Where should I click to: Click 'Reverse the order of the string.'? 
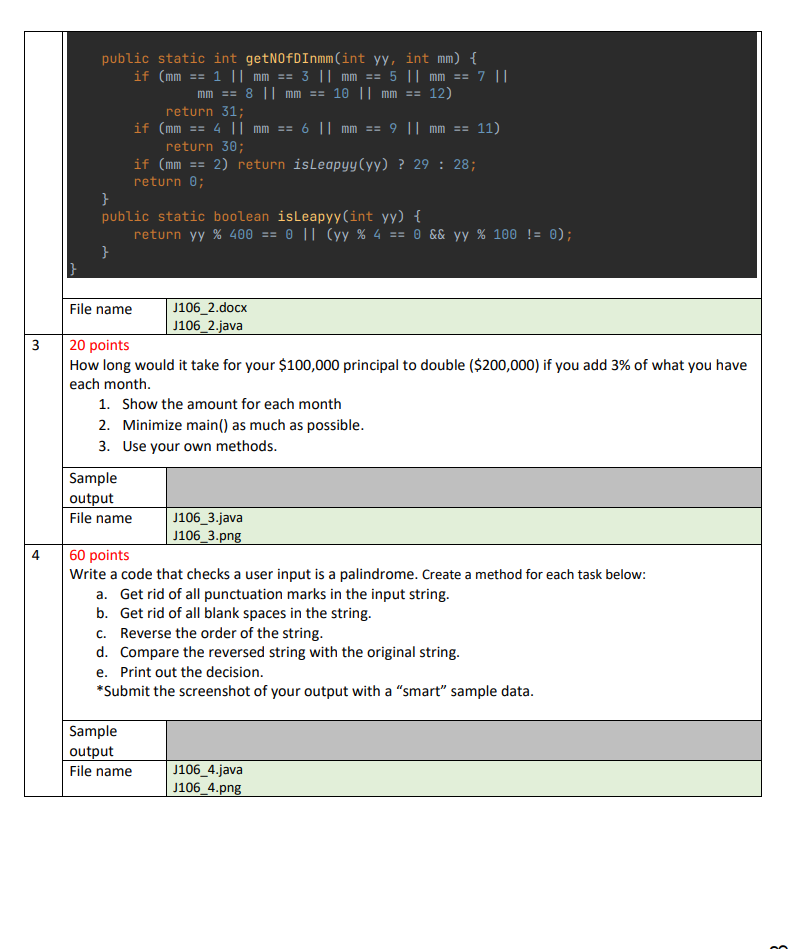(221, 633)
